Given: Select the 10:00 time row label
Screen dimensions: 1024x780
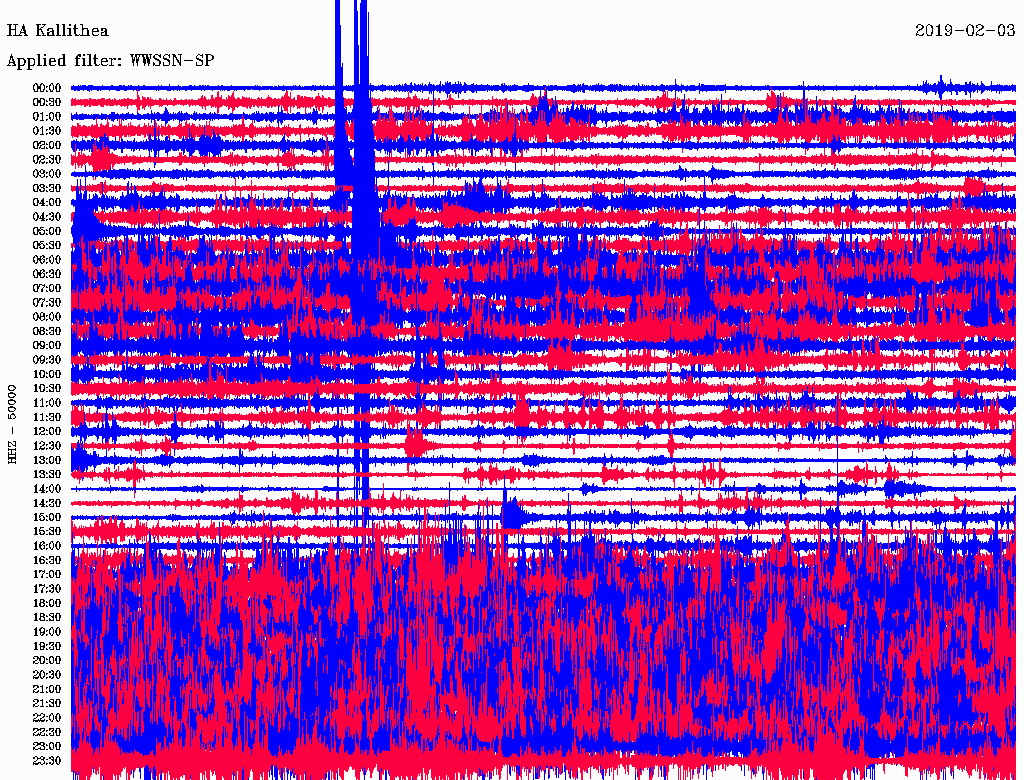Looking at the screenshot, I should 47,374.
